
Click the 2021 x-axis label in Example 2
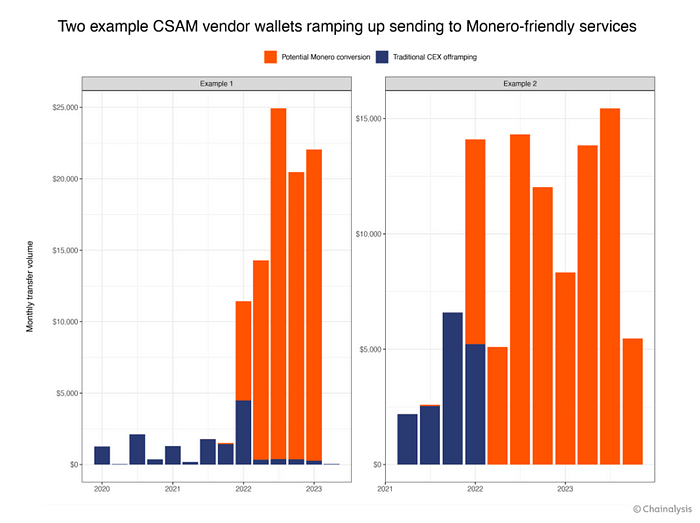385,489
